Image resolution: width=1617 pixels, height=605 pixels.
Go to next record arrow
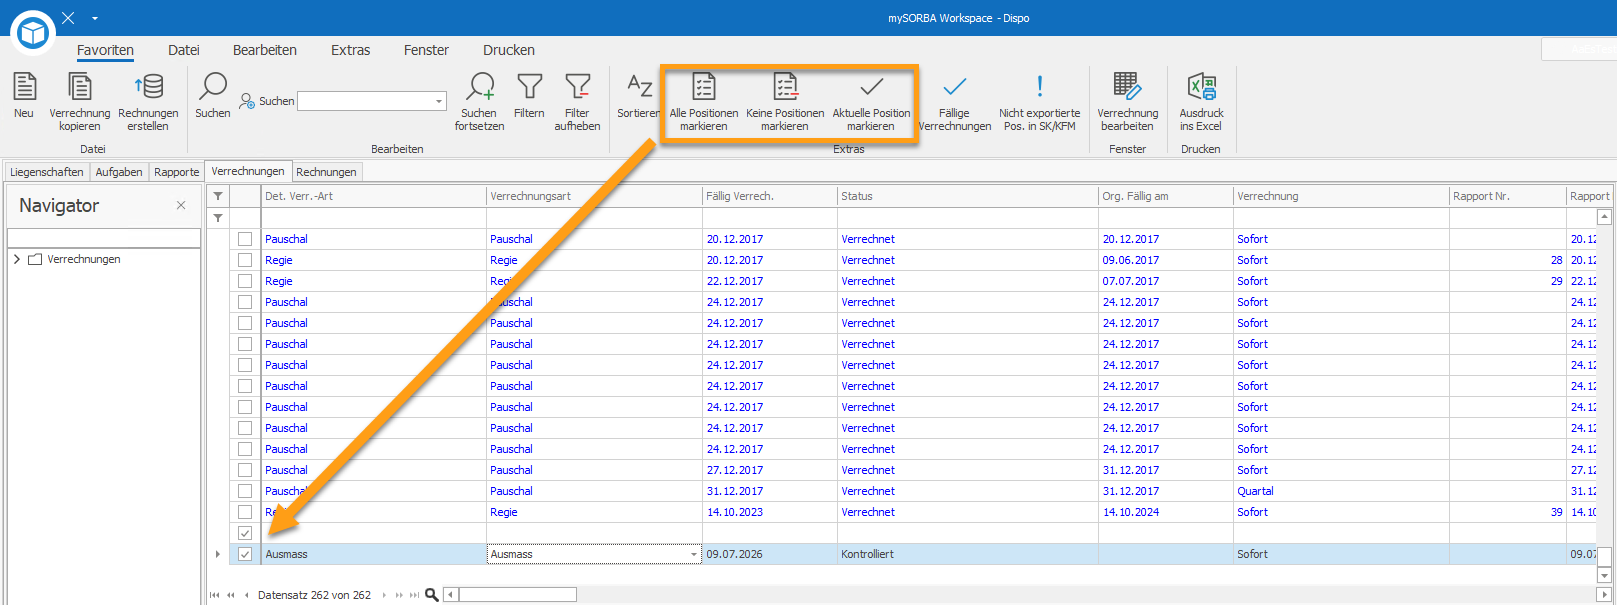385,595
